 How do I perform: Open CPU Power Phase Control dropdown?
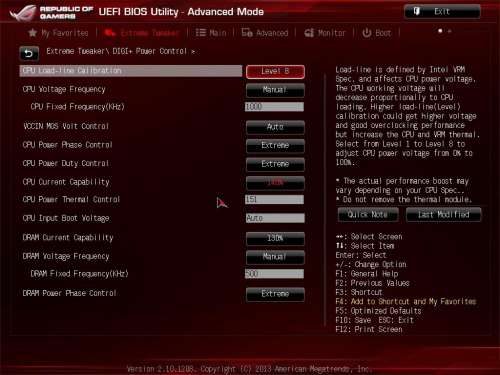(275, 146)
